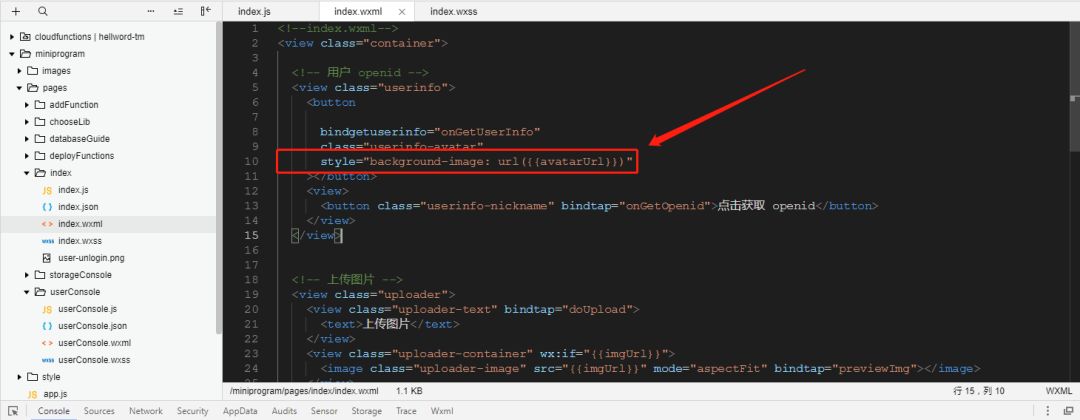The width and height of the screenshot is (1080, 420).
Task: Click the cloud folder icon beside cloudfunctions
Action: 25,37
